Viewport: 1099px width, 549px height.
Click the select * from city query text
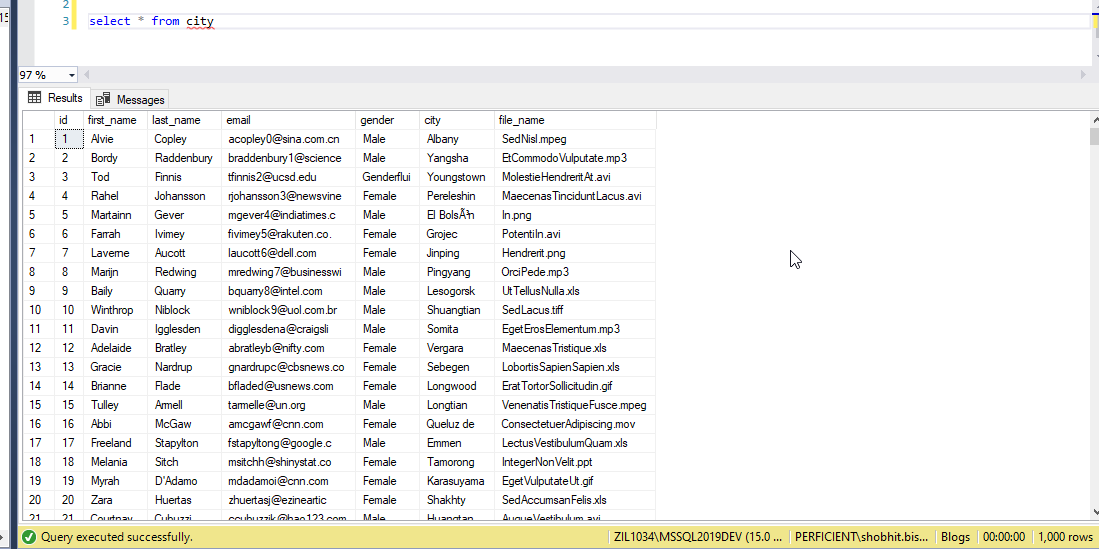point(151,21)
